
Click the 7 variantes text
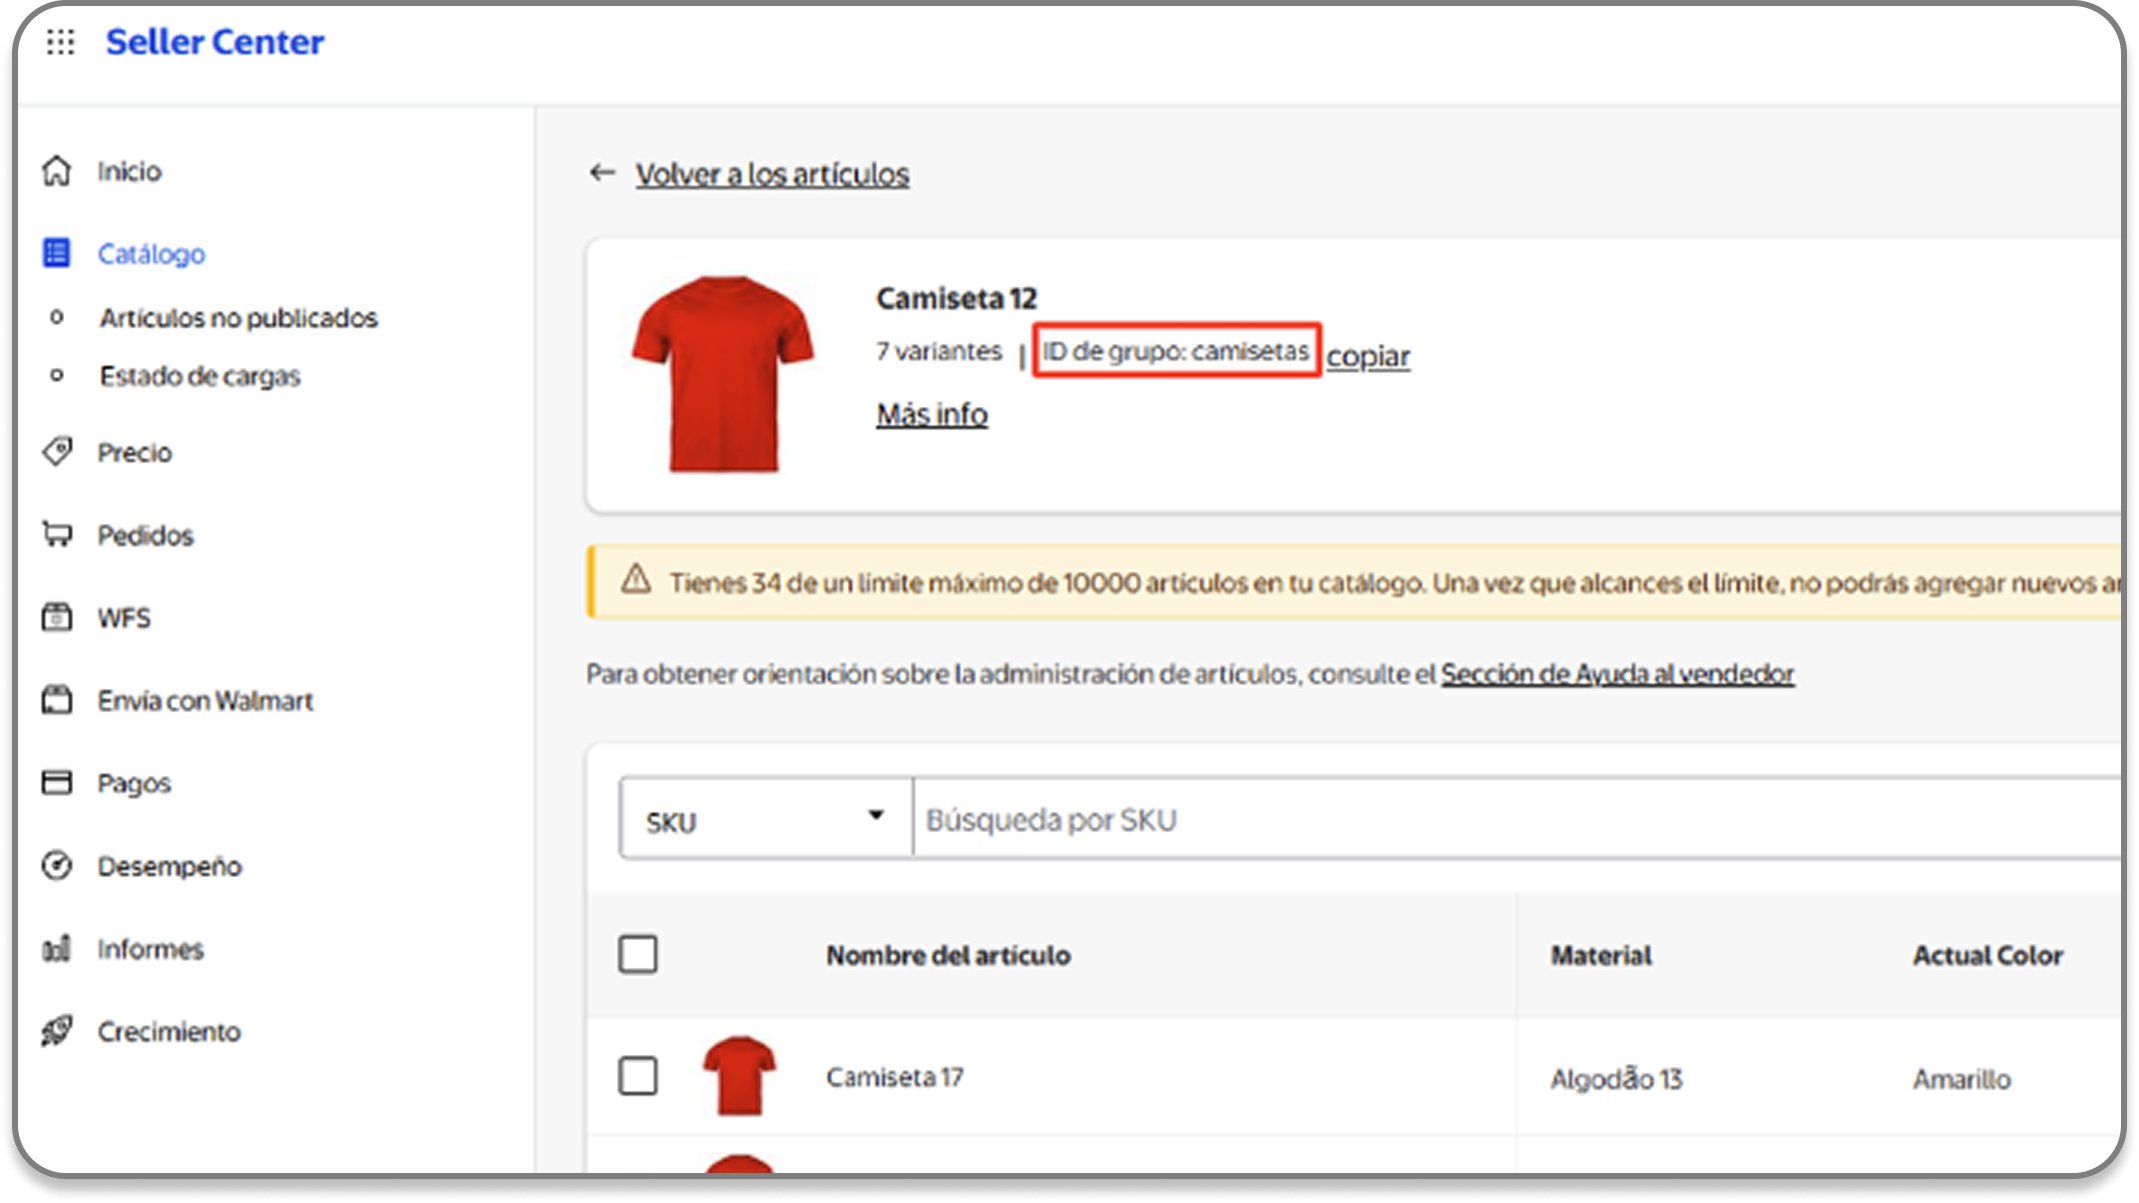click(939, 352)
